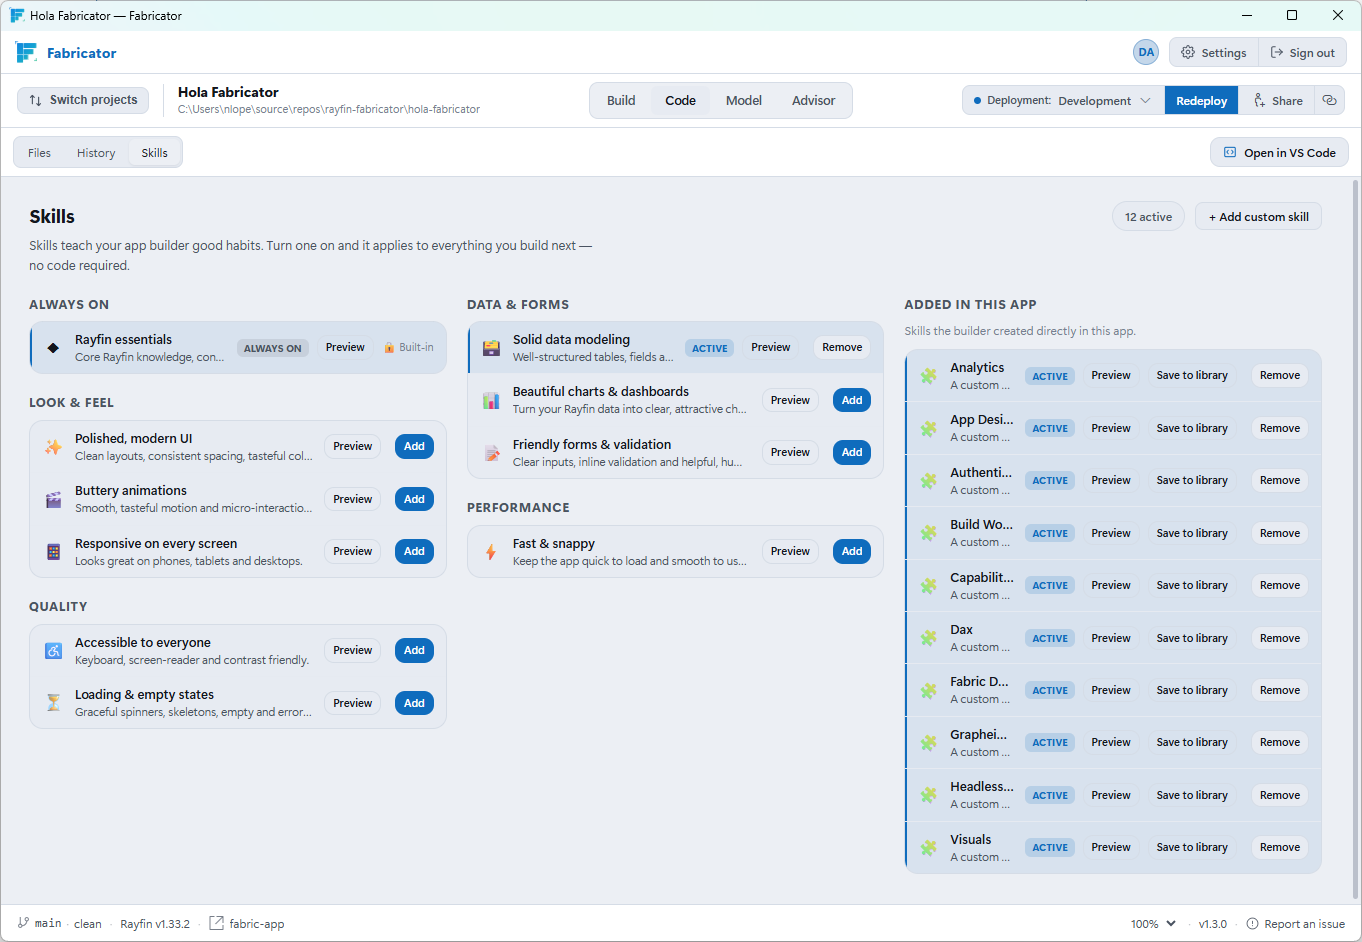Click Sign out
This screenshot has height=942, width=1362.
pyautogui.click(x=1302, y=53)
